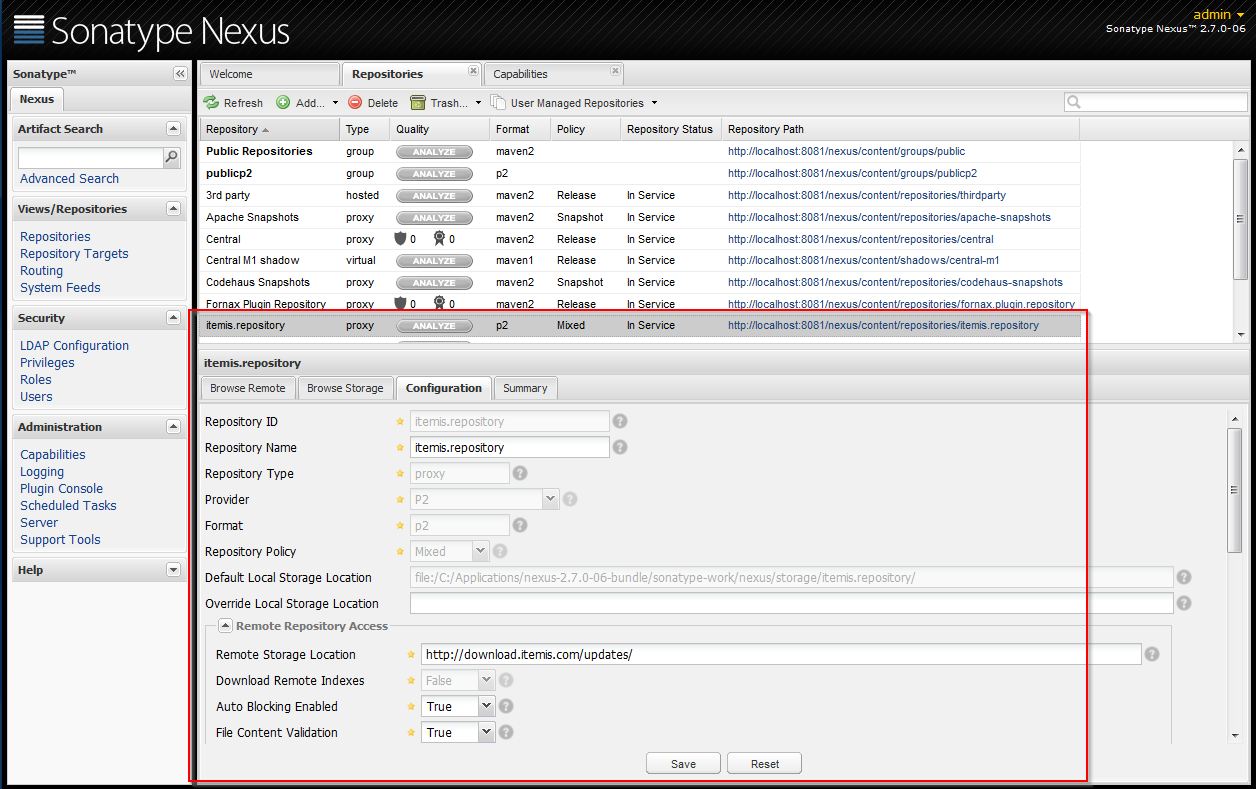Open the Summary tab
This screenshot has height=789, width=1256.
pos(525,388)
